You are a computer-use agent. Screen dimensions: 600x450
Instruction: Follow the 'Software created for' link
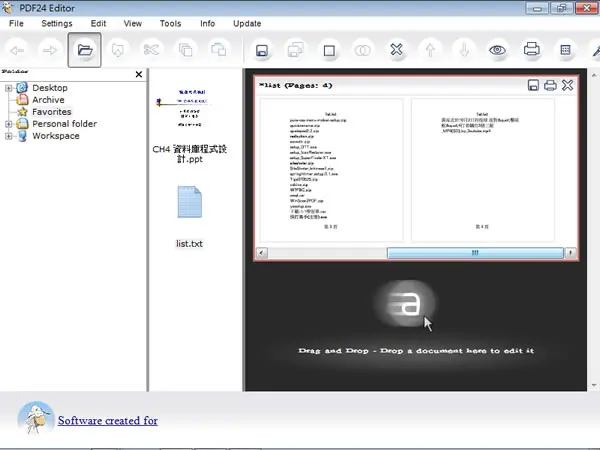tap(108, 421)
